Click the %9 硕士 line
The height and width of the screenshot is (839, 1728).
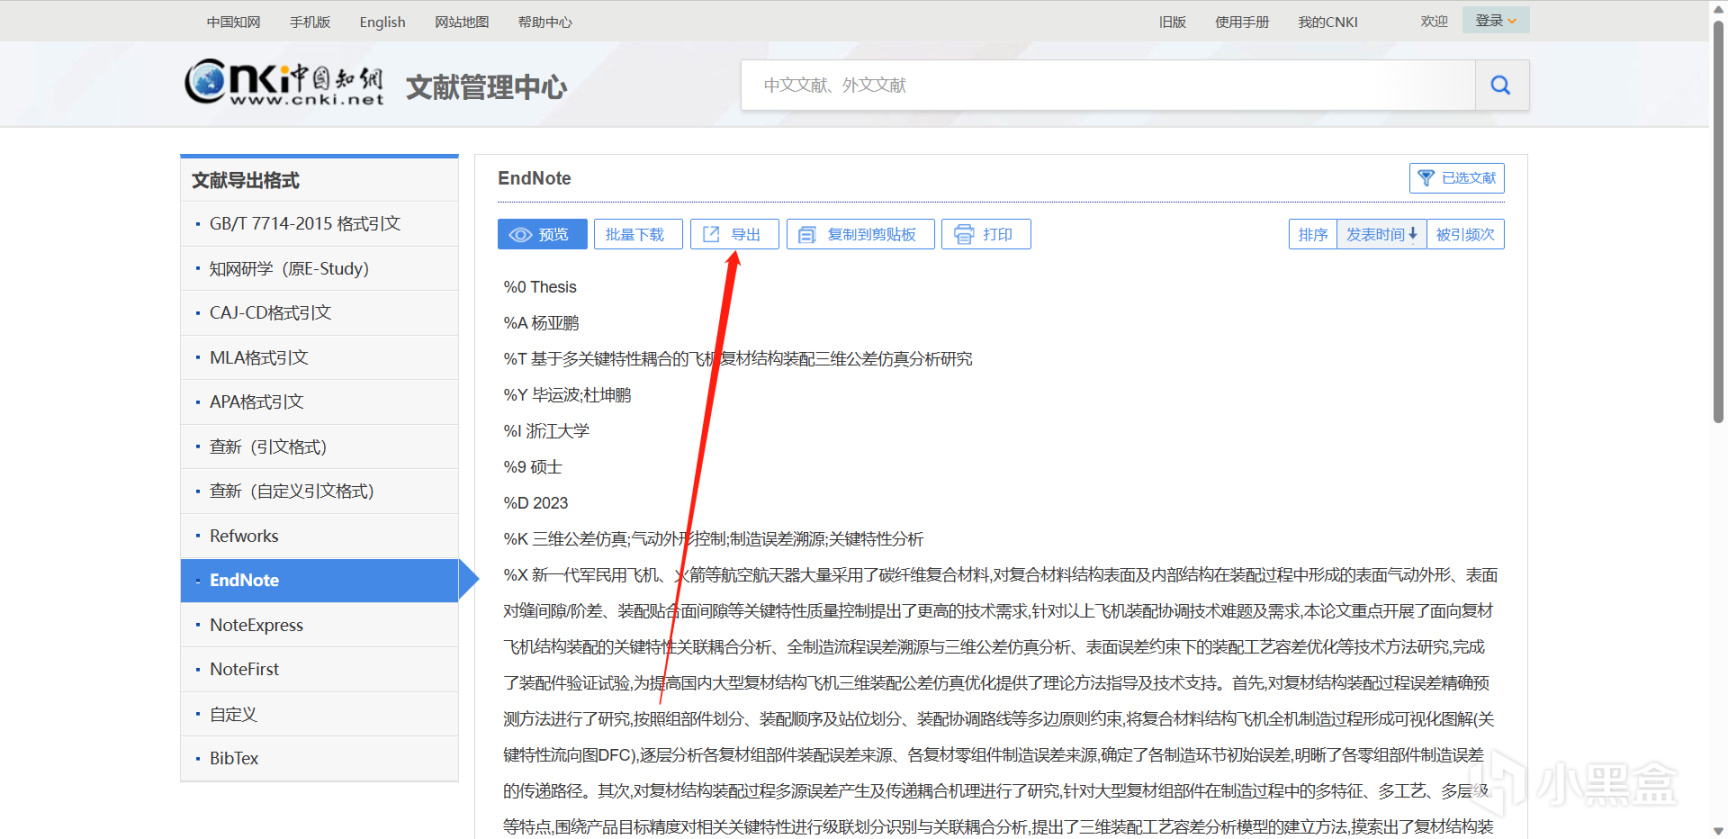tap(533, 467)
